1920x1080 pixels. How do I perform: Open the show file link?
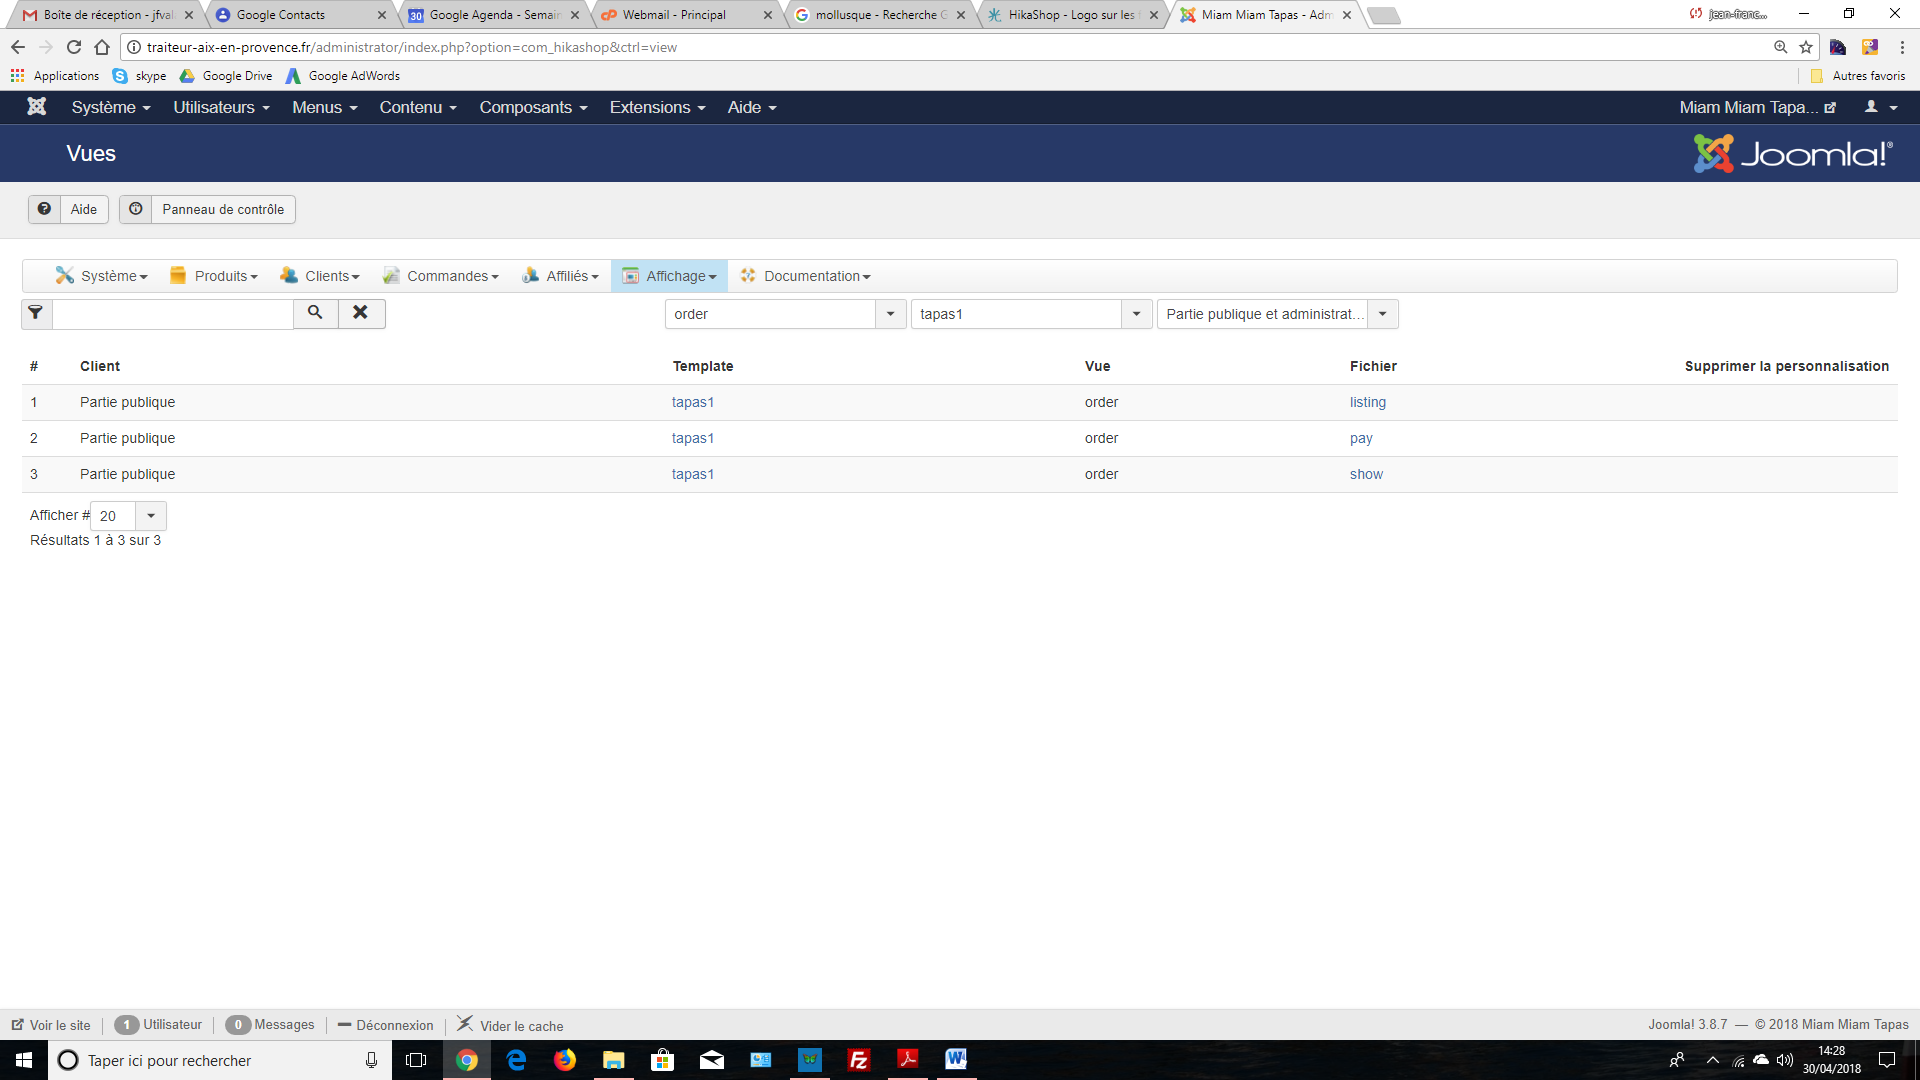click(x=1366, y=474)
